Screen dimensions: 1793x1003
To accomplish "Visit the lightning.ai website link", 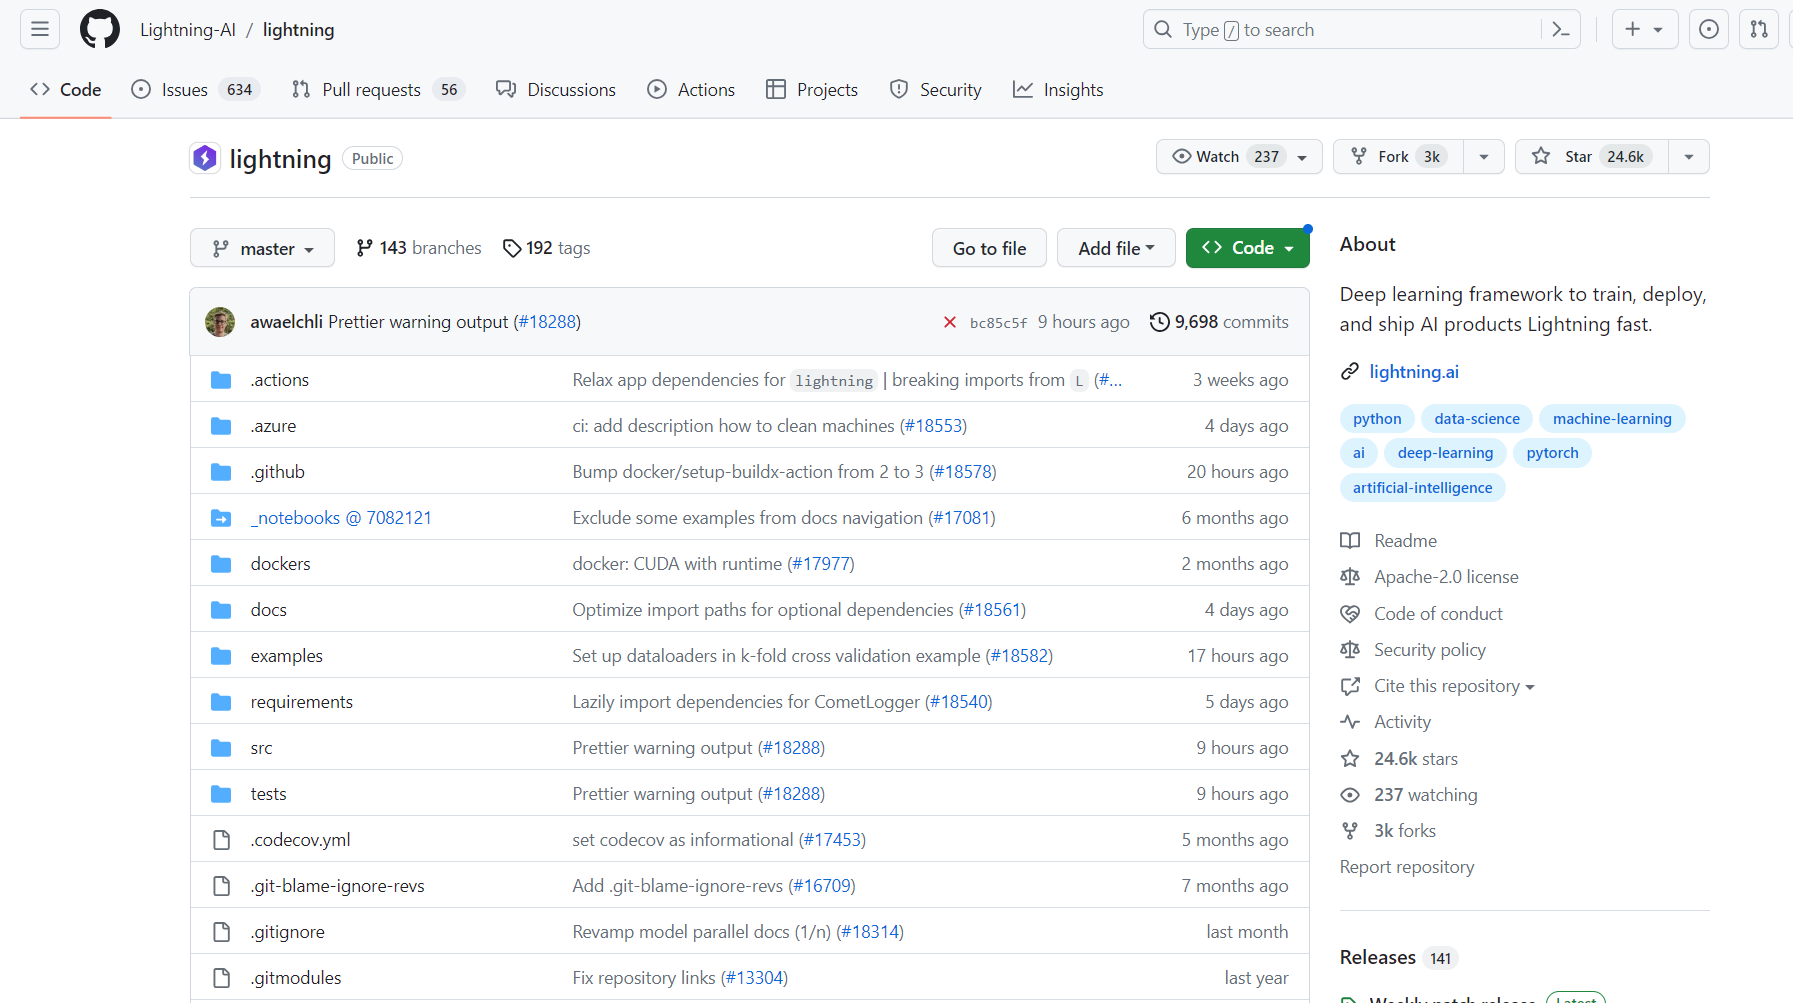I will (x=1414, y=371).
